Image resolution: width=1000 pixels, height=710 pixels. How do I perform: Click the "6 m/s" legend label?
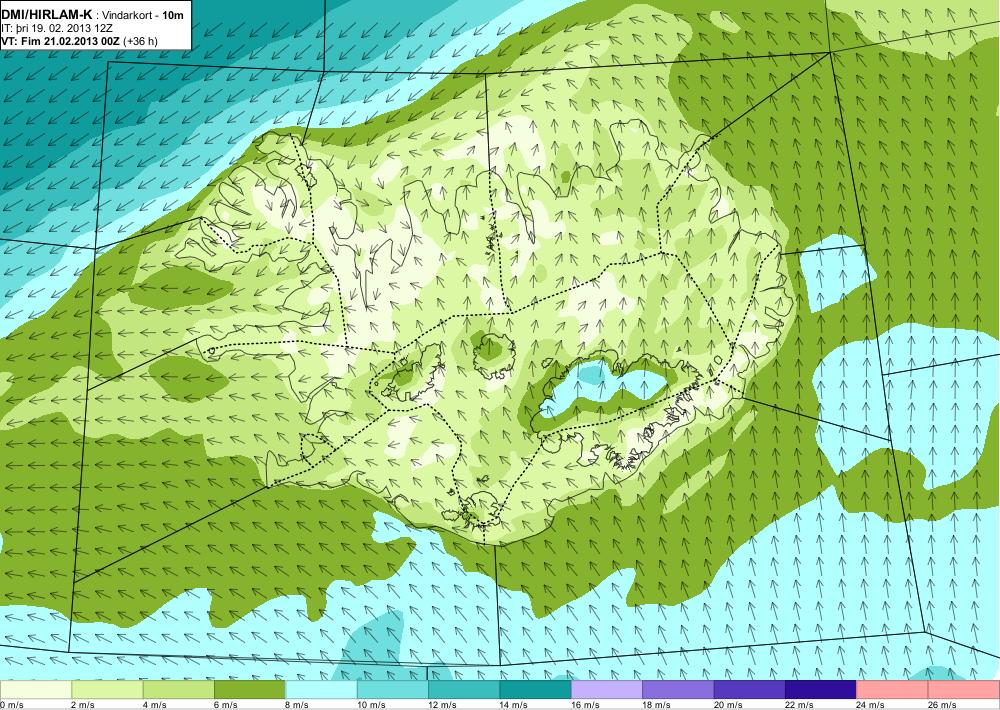pos(226,704)
